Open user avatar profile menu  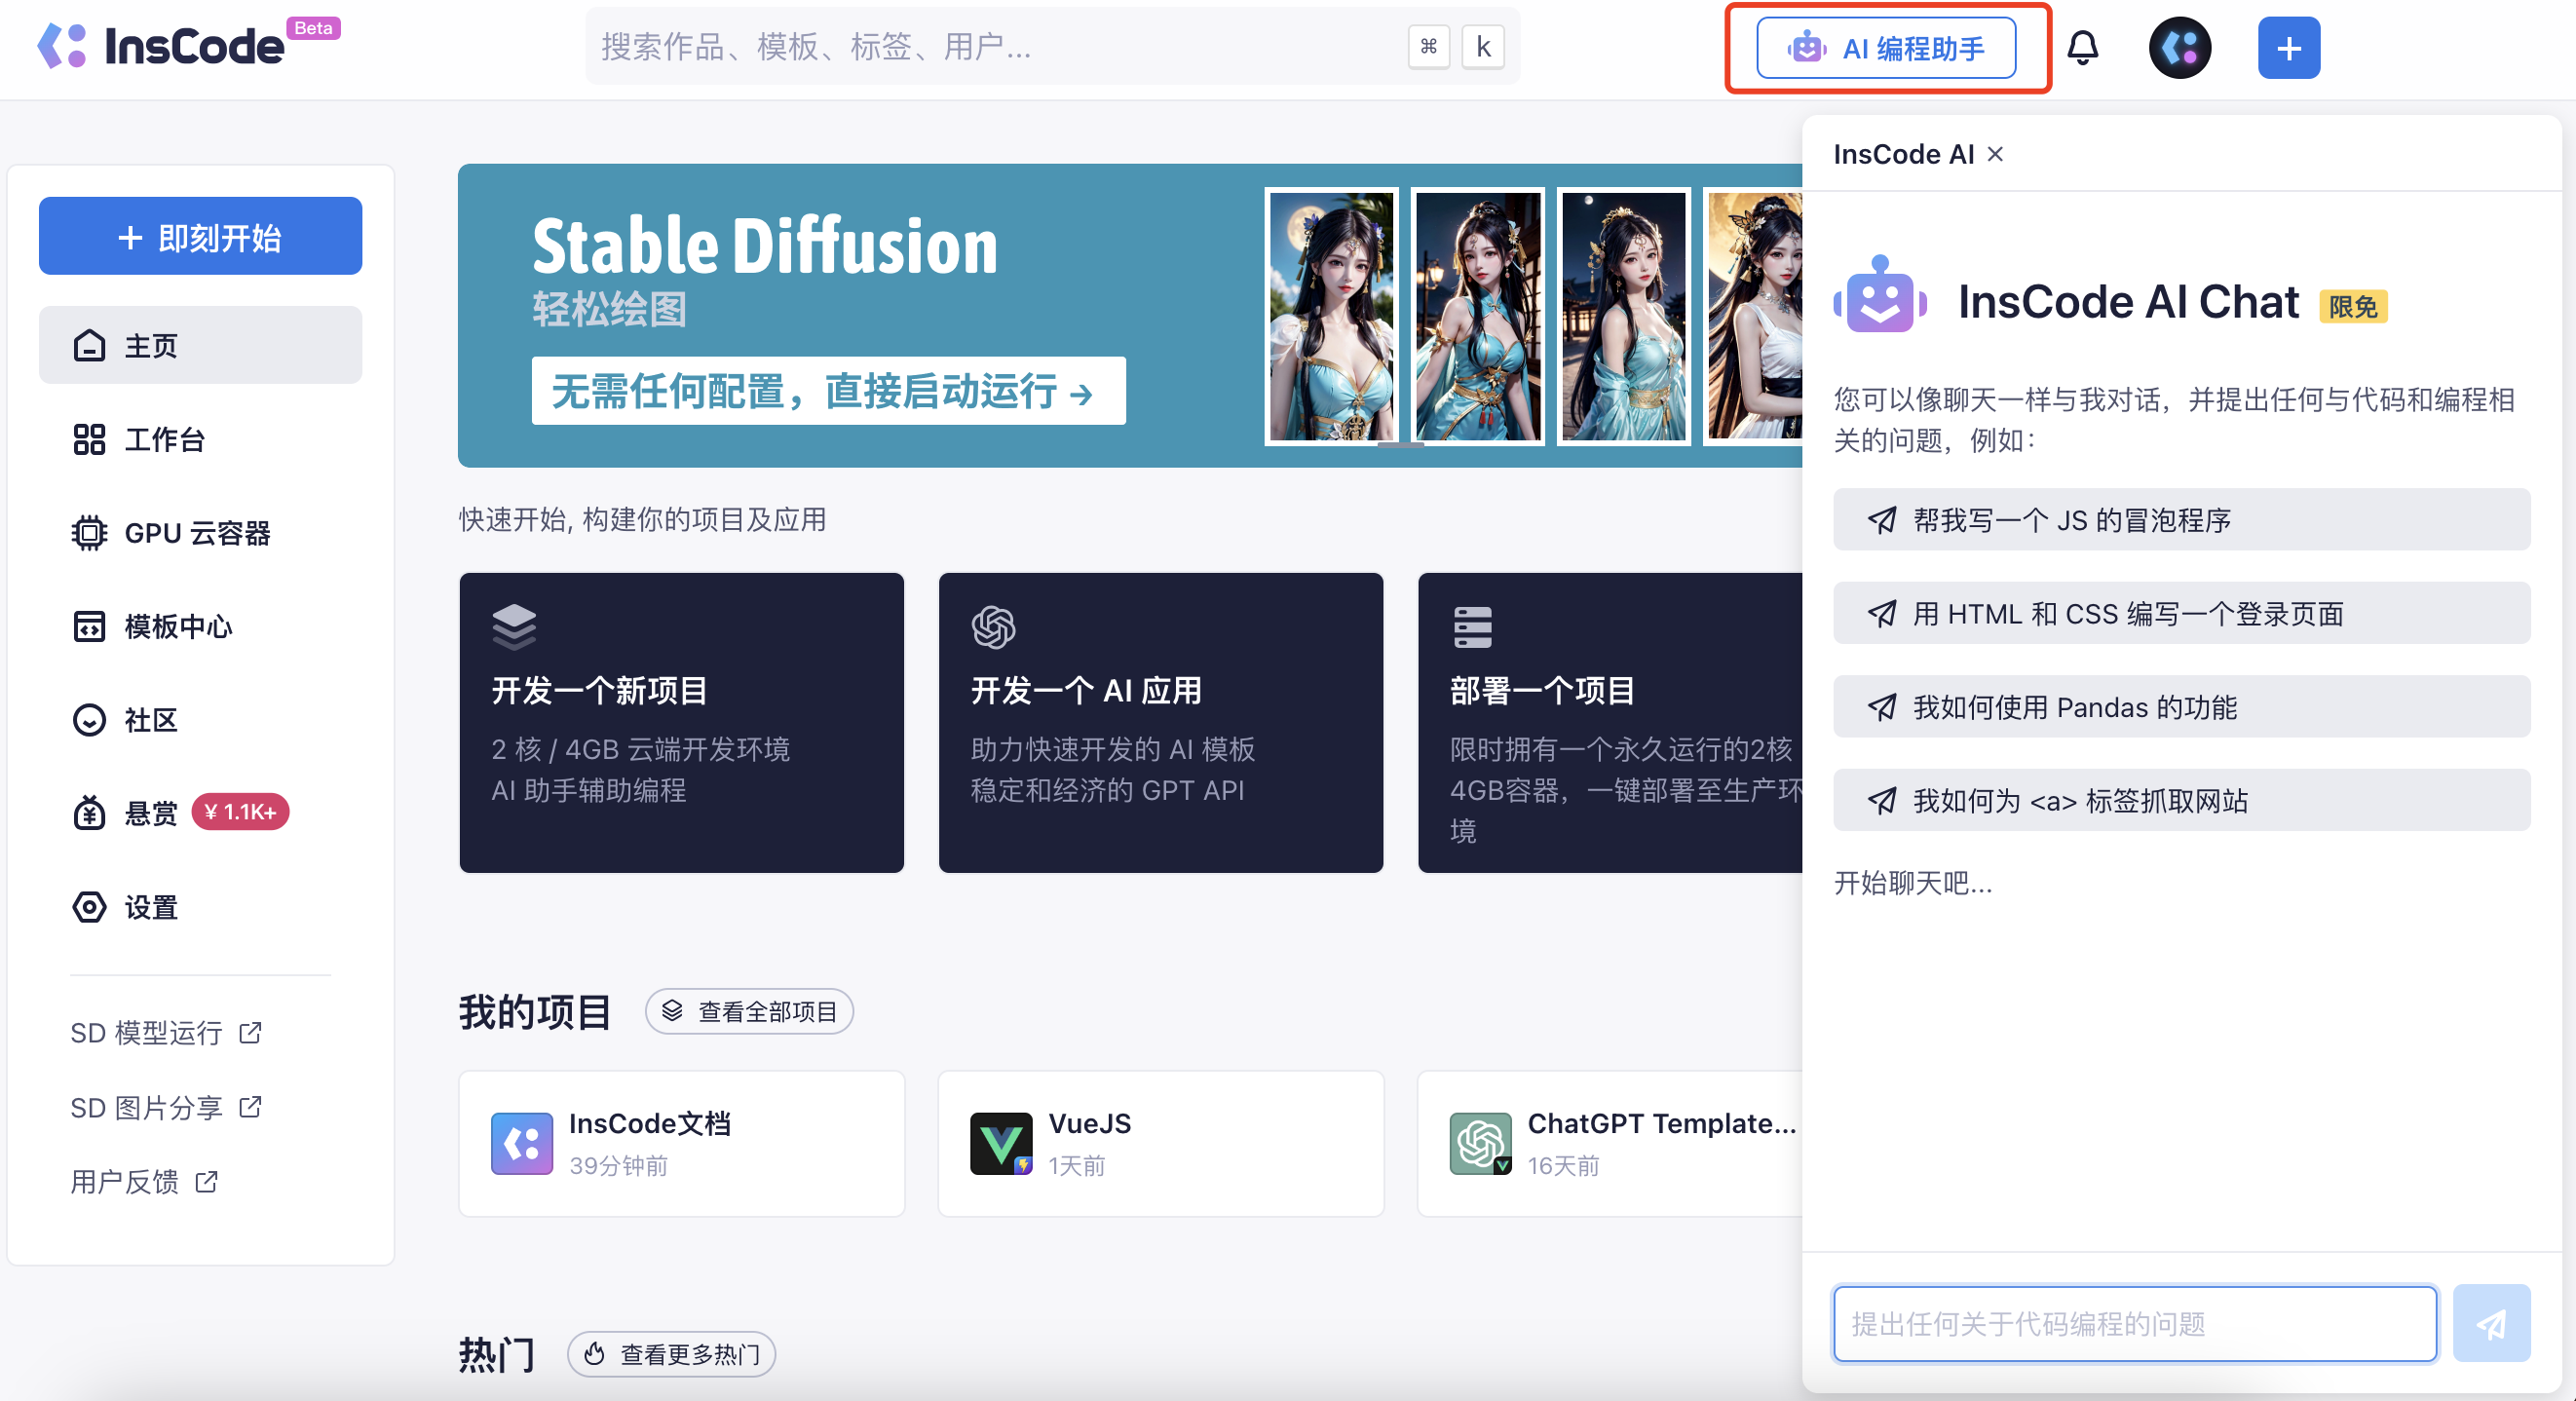pos(2179,48)
